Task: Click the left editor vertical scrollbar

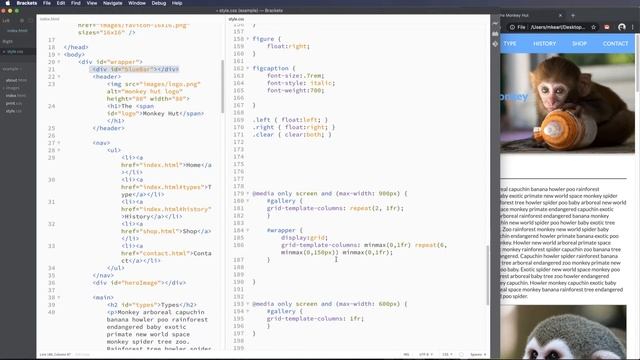Action: (x=222, y=87)
